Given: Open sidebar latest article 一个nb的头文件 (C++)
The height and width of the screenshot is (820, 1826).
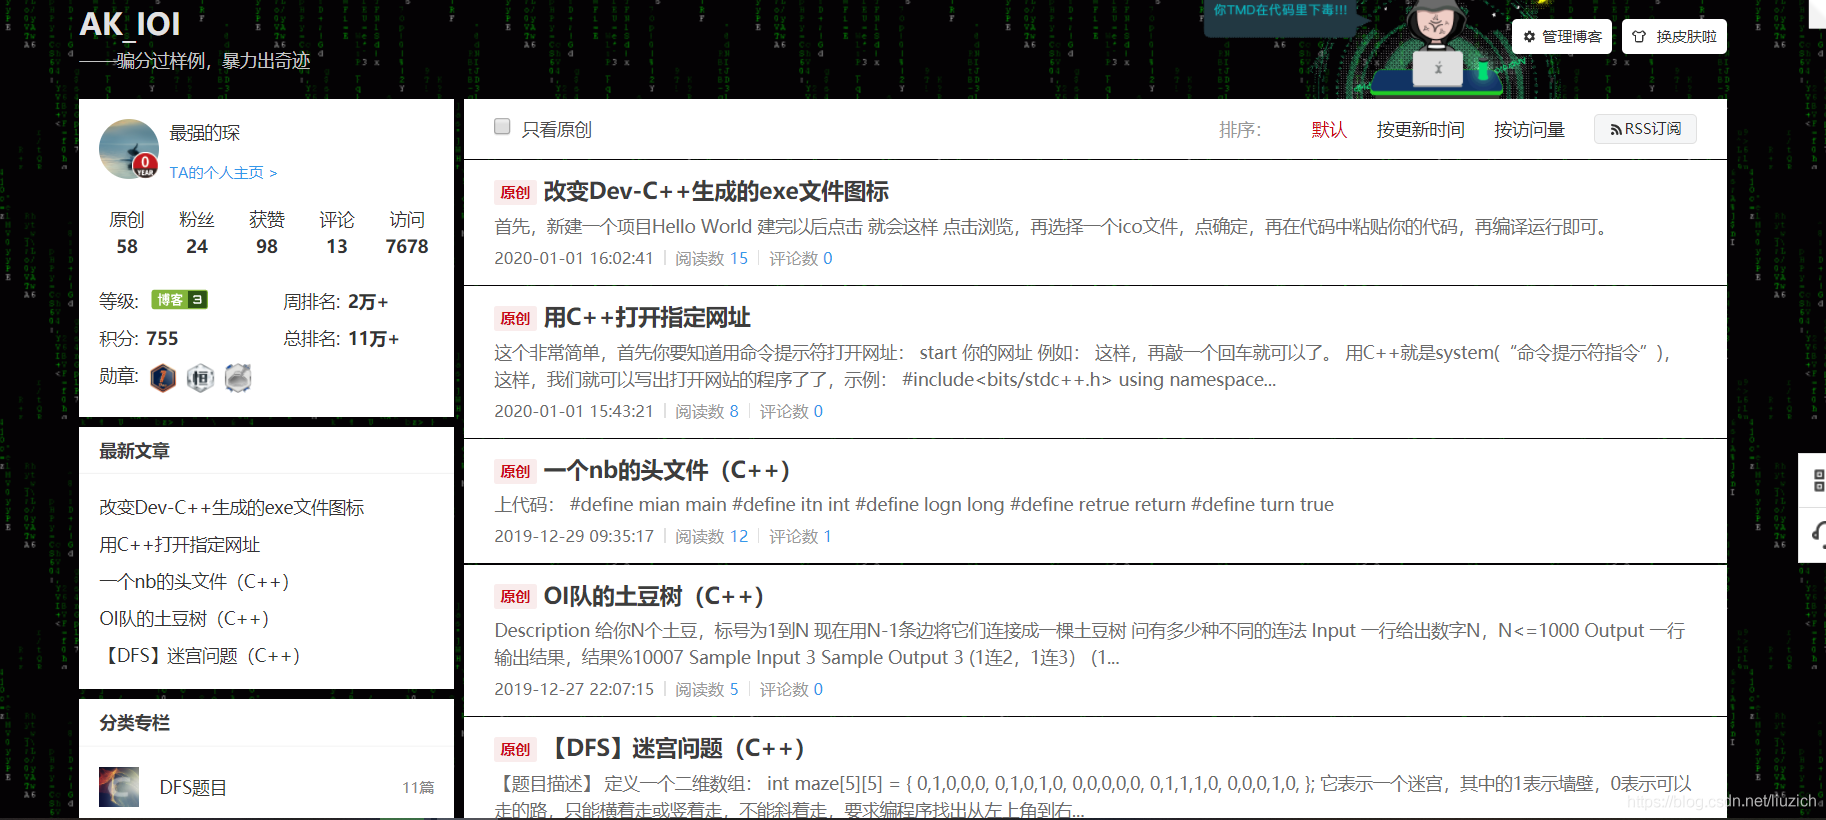Looking at the screenshot, I should [x=195, y=582].
